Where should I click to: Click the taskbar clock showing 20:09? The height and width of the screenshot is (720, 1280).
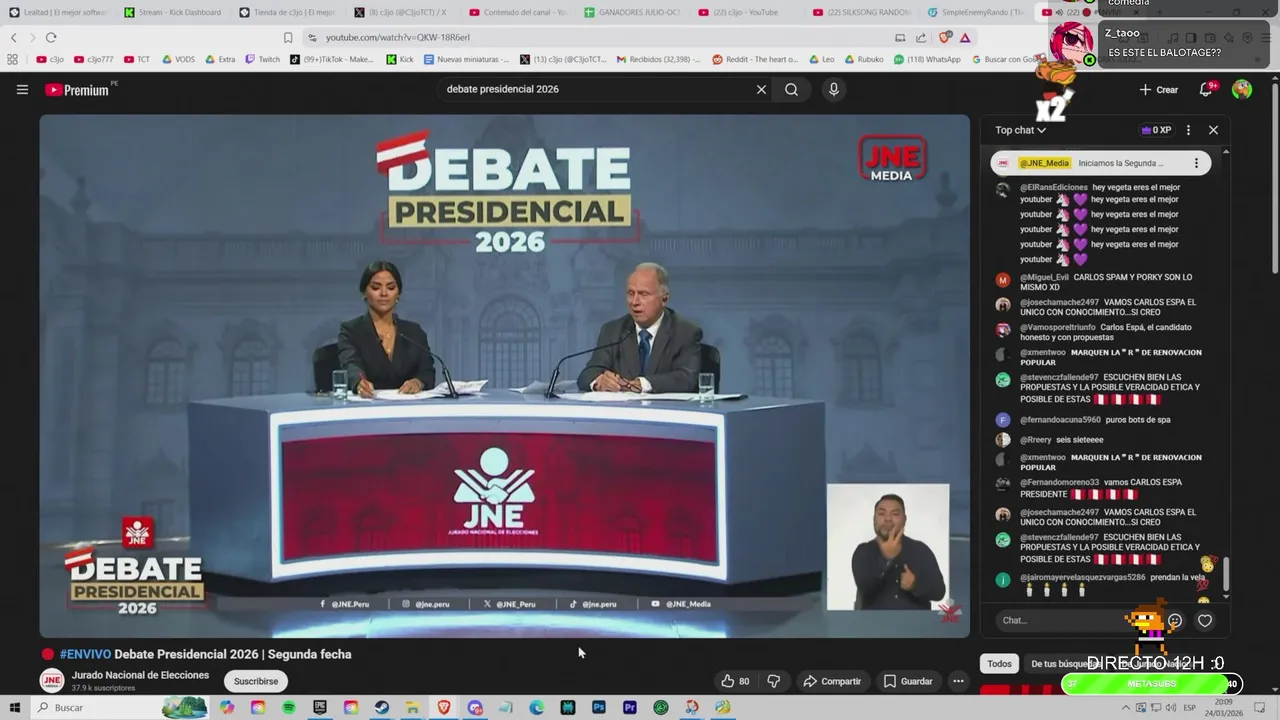1222,707
